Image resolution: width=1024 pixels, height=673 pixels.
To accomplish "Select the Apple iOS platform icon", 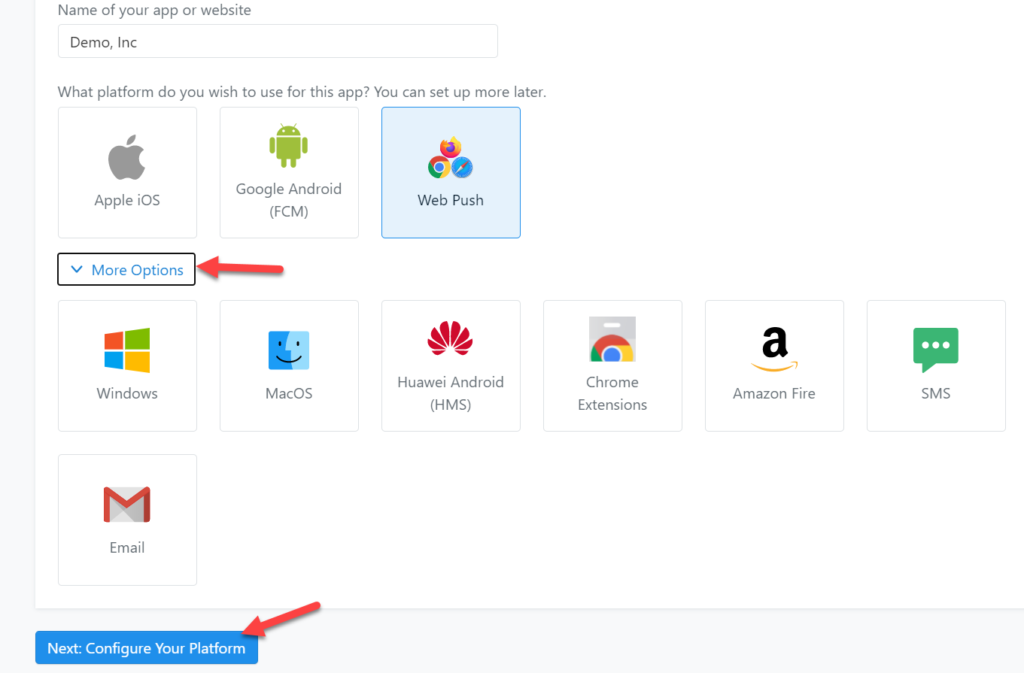I will click(x=127, y=157).
